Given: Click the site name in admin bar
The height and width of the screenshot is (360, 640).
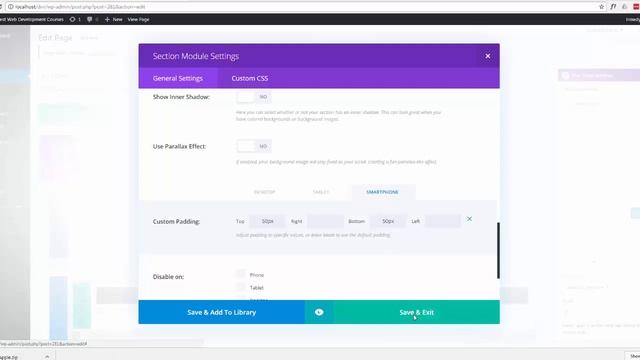Looking at the screenshot, I should (x=32, y=19).
